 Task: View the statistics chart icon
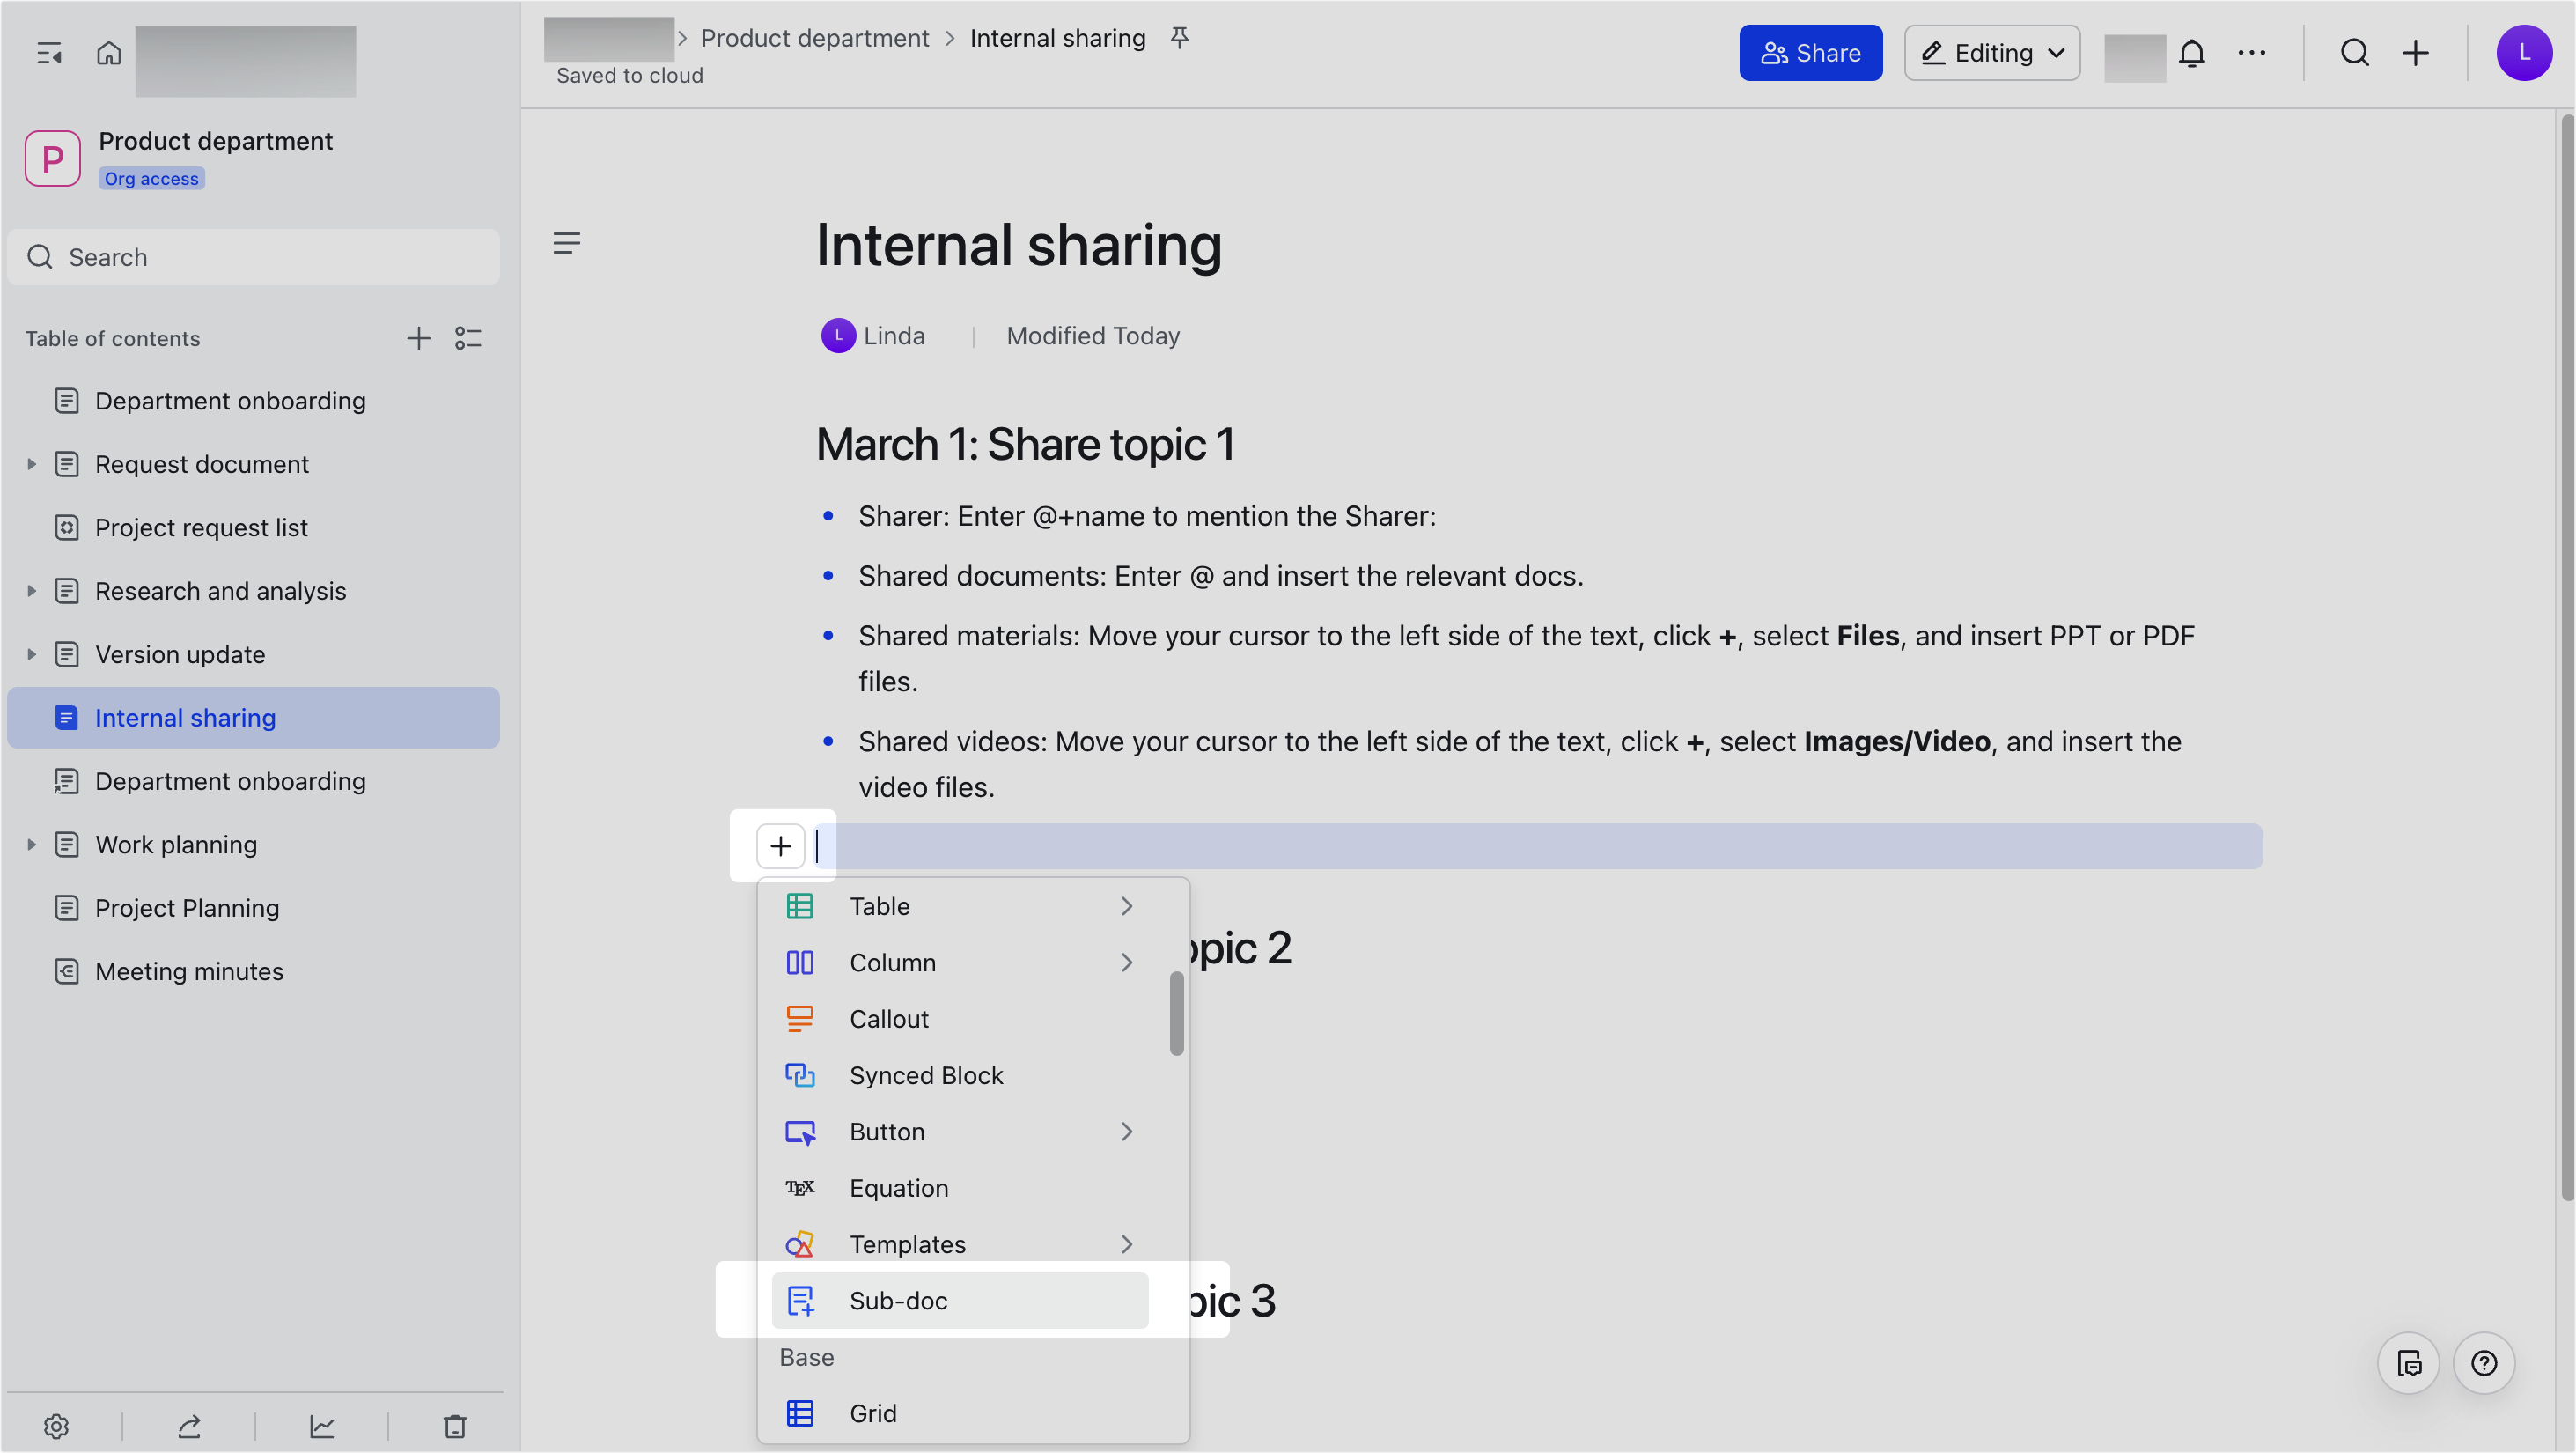(x=322, y=1426)
